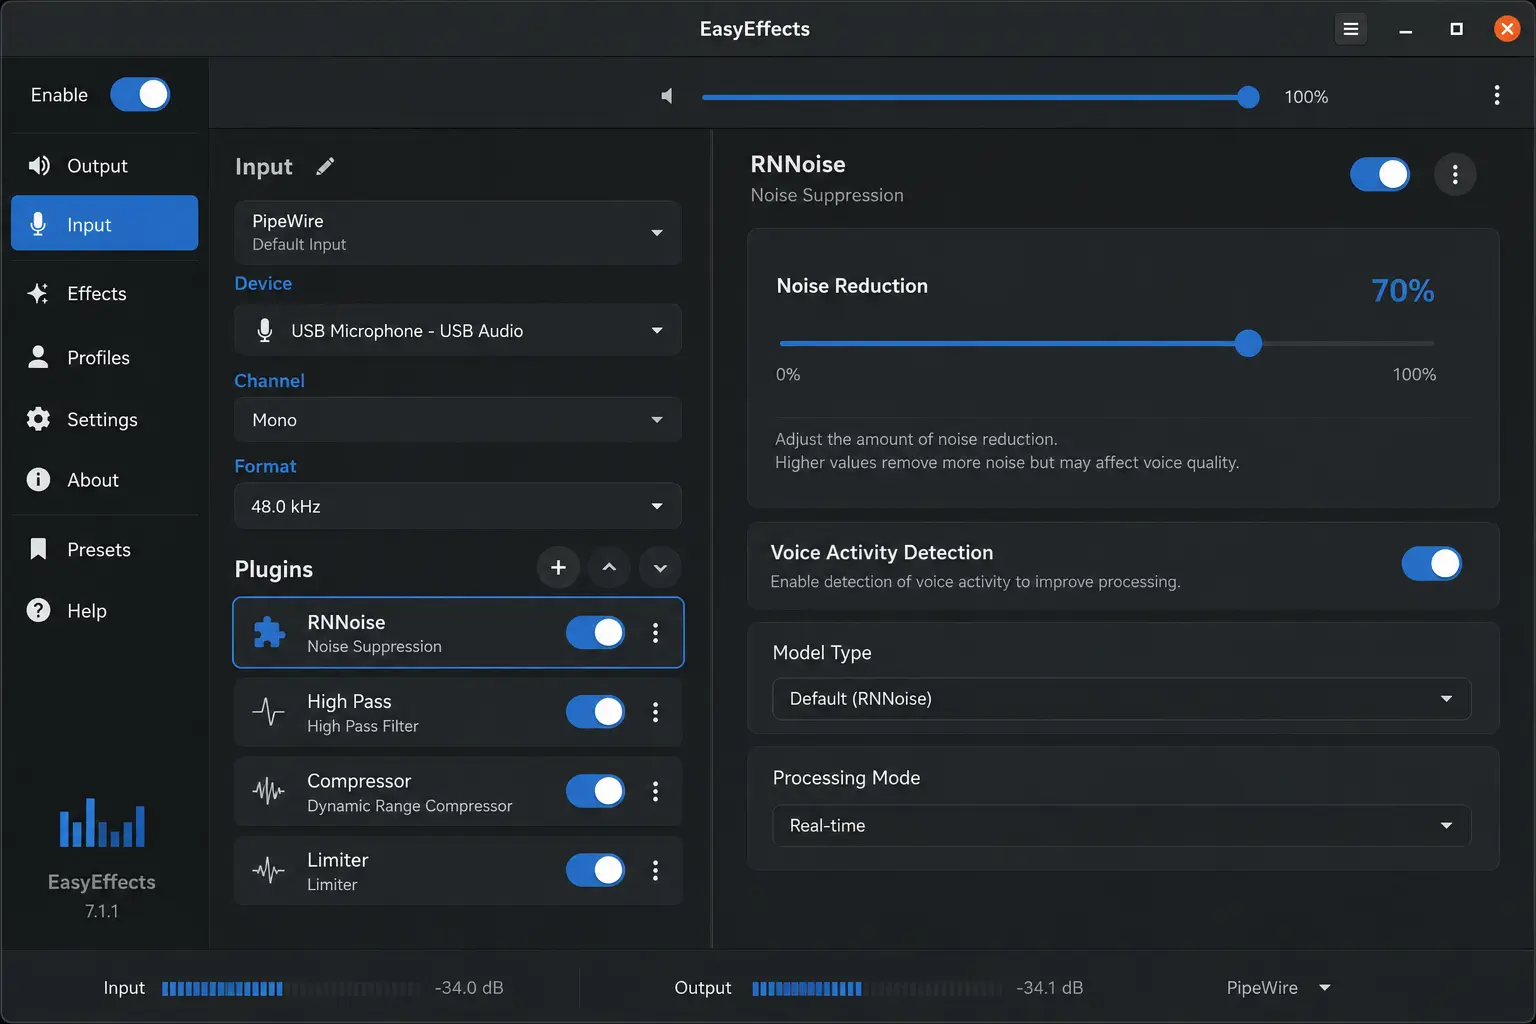Click the Presets bookmark icon in sidebar
Image resolution: width=1536 pixels, height=1024 pixels.
pos(38,549)
